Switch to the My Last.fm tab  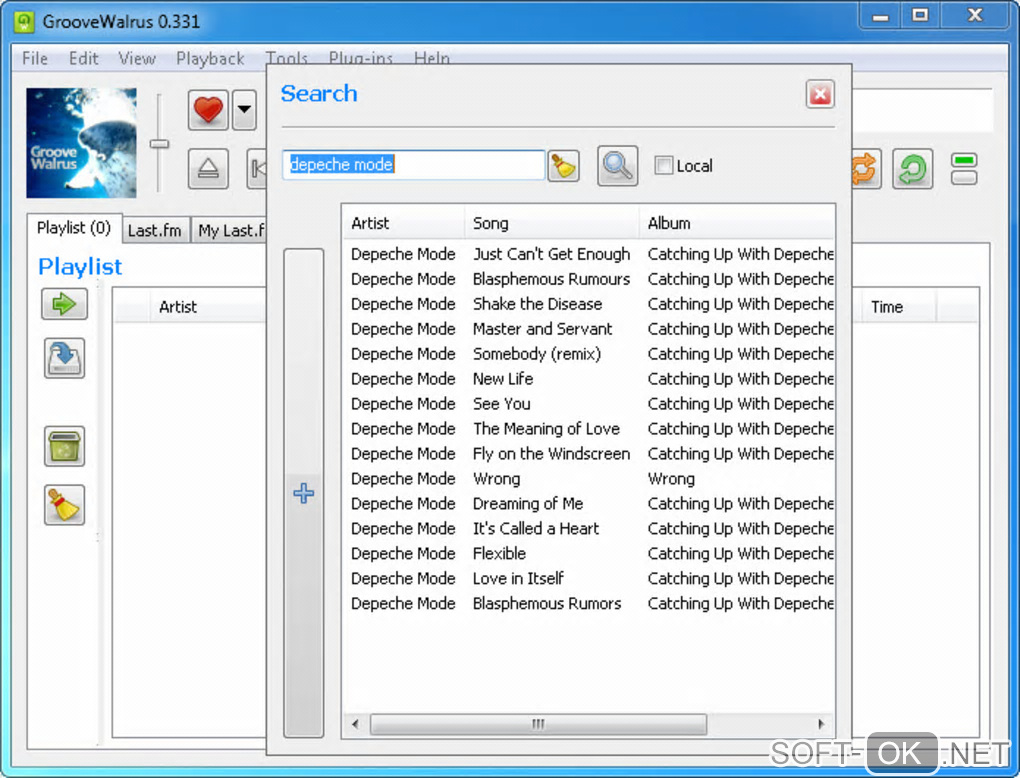click(229, 230)
